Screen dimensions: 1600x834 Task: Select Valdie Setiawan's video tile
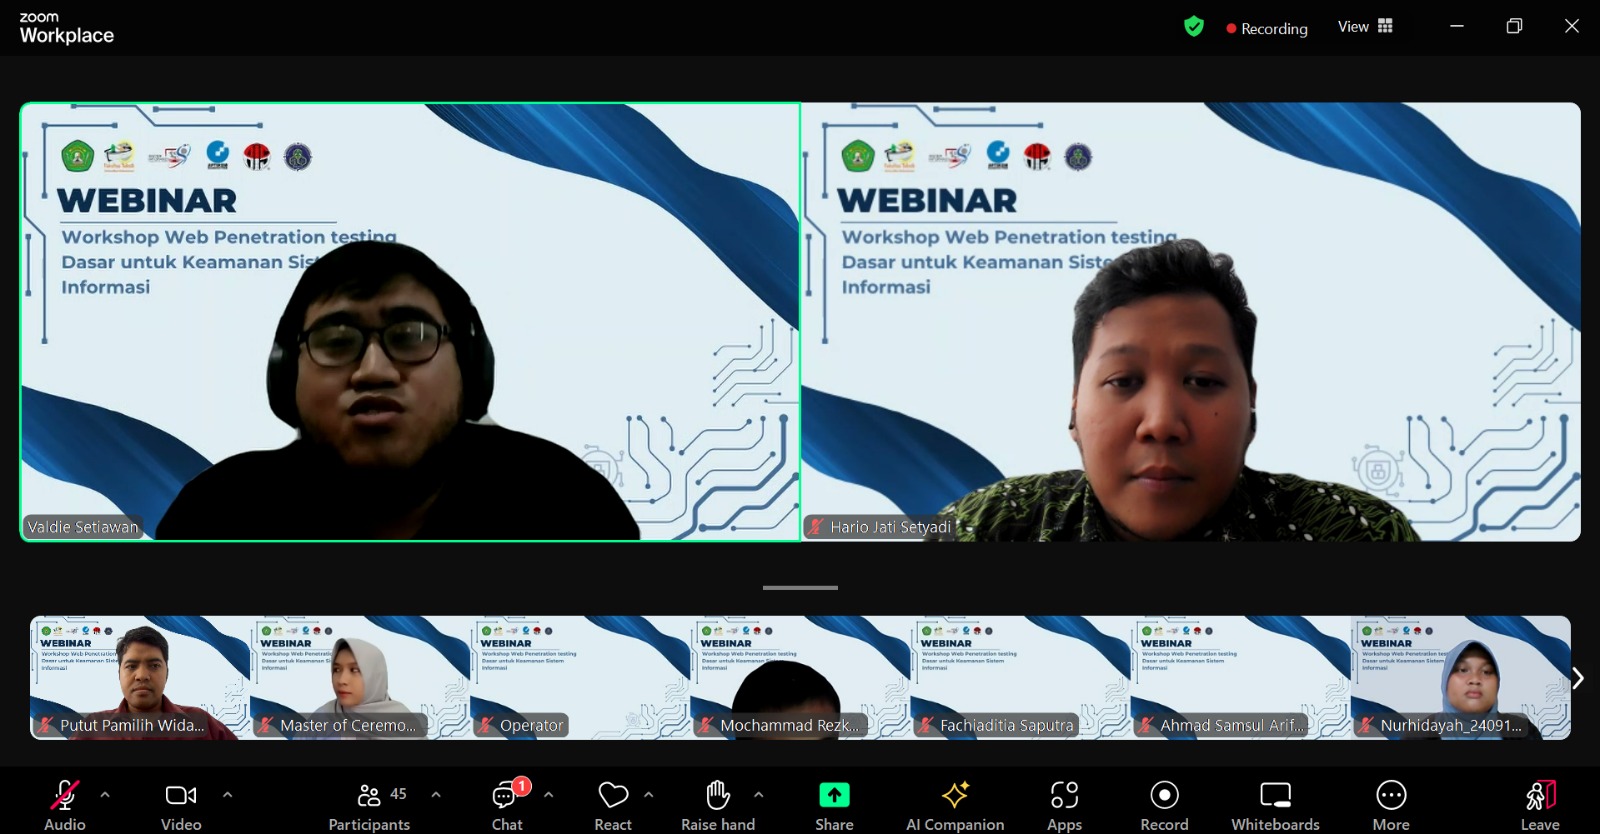point(410,322)
